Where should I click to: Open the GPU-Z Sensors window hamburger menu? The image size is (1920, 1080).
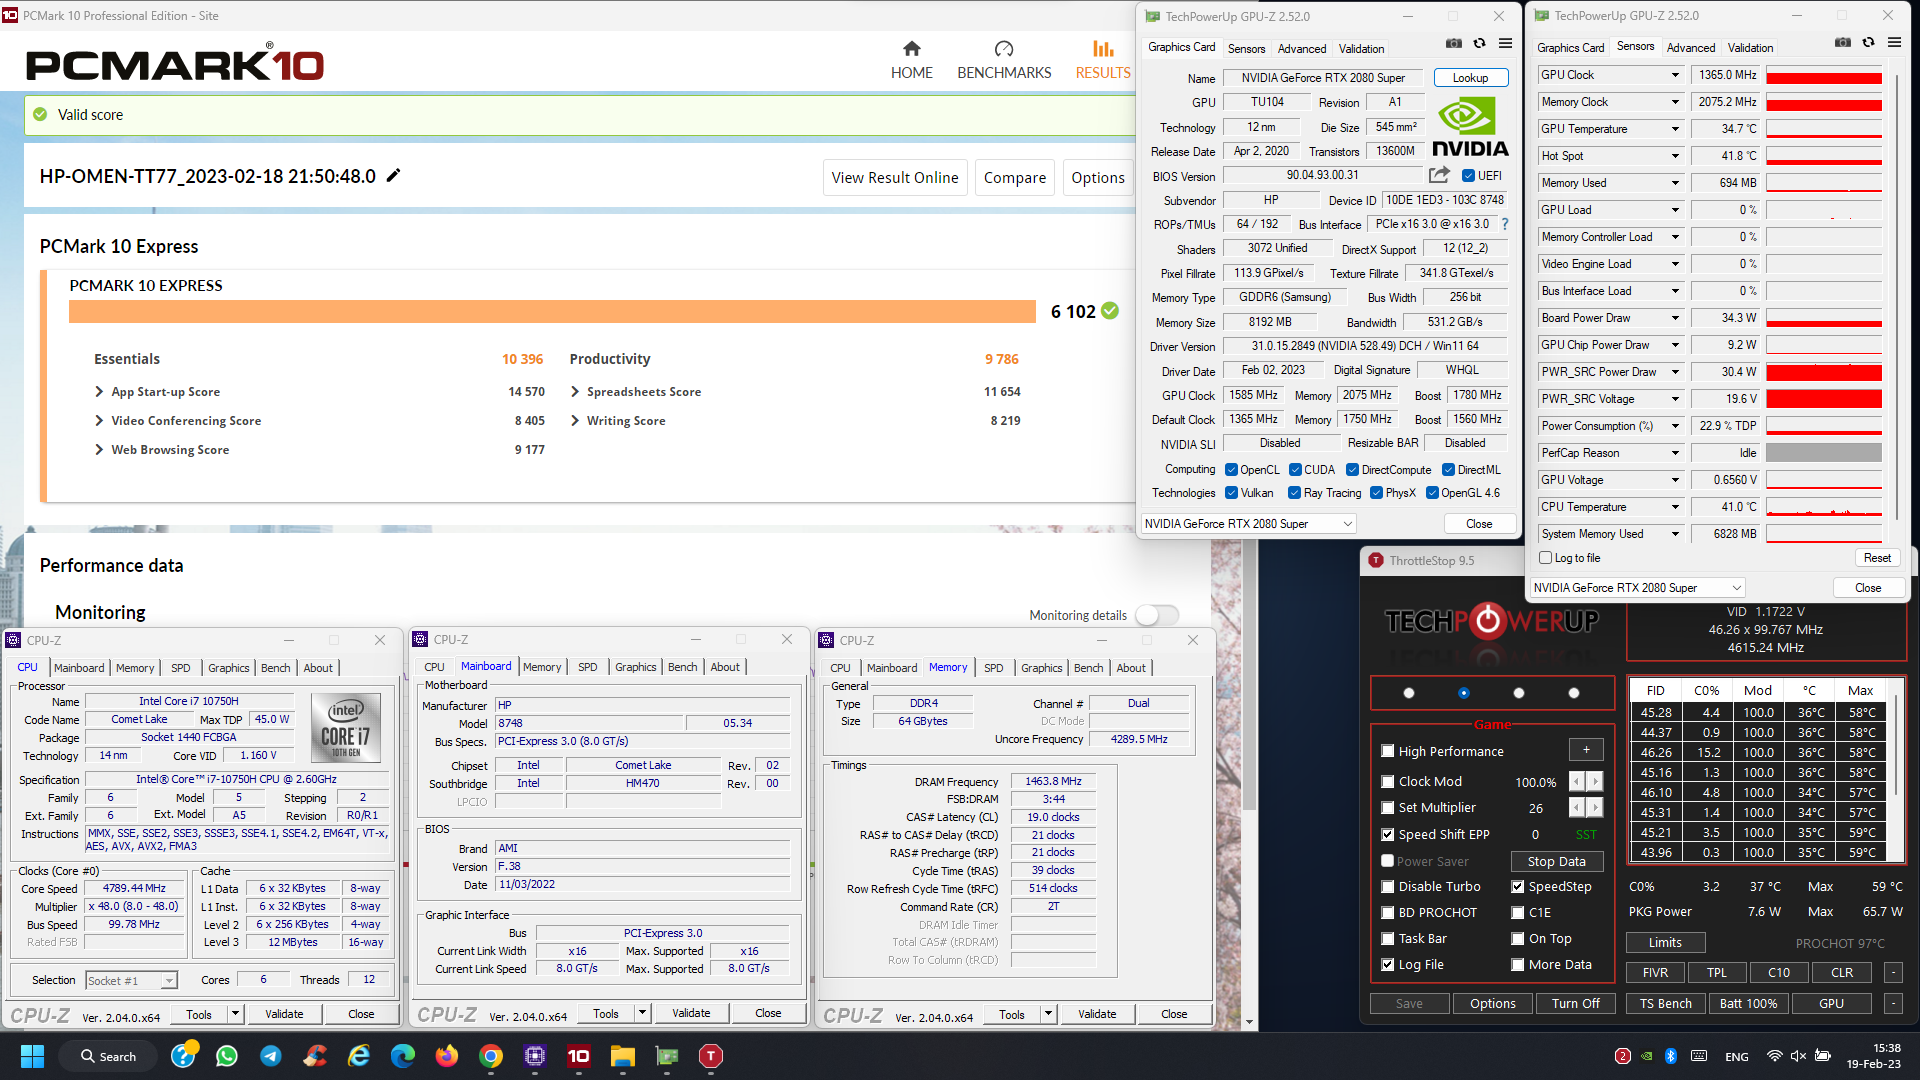(1894, 42)
